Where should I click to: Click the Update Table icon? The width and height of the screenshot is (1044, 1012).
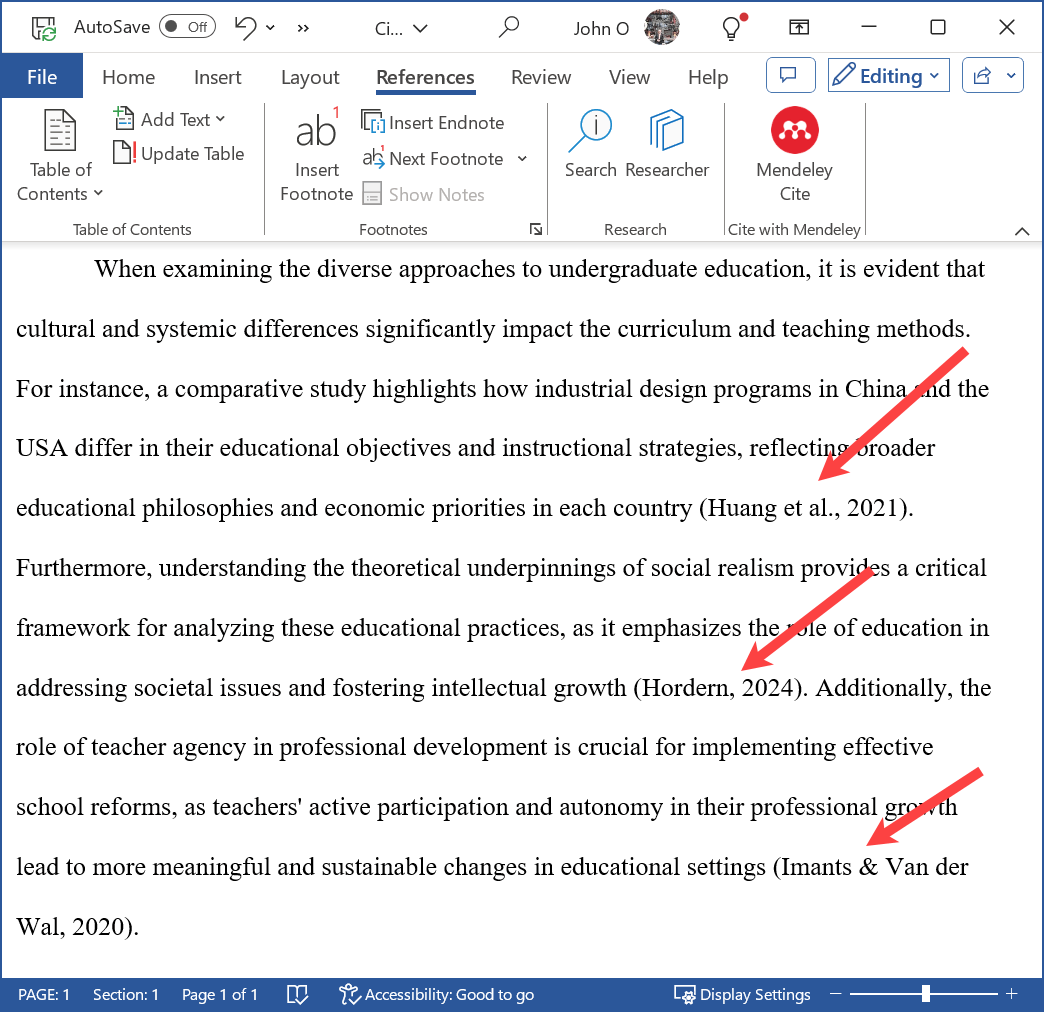(x=178, y=153)
